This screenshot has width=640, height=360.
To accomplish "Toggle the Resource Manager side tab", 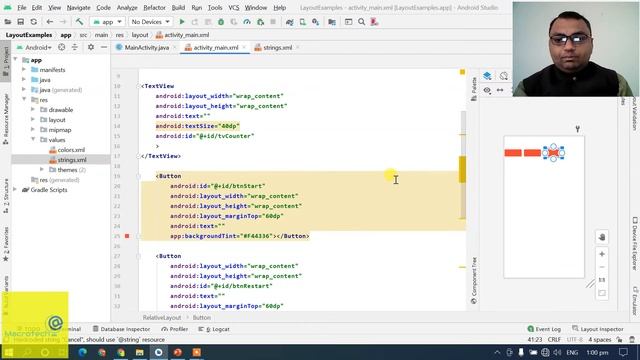I will point(6,119).
